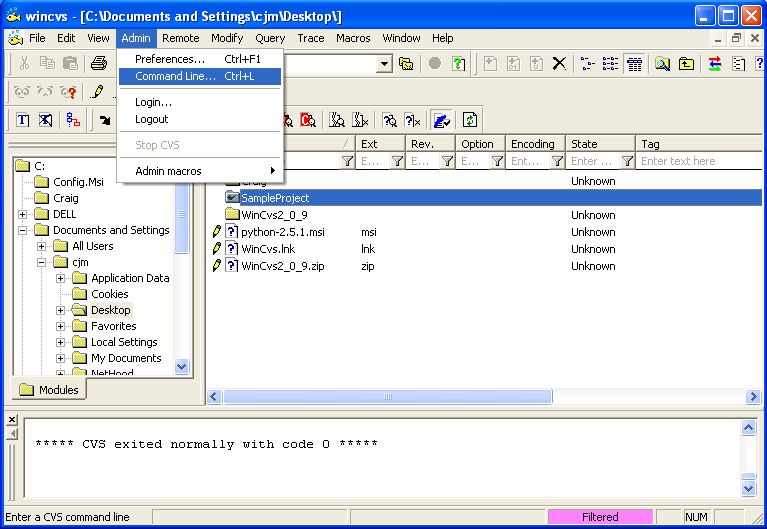This screenshot has height=529, width=767.
Task: Click the yellow pencil edit icon
Action: click(97, 92)
